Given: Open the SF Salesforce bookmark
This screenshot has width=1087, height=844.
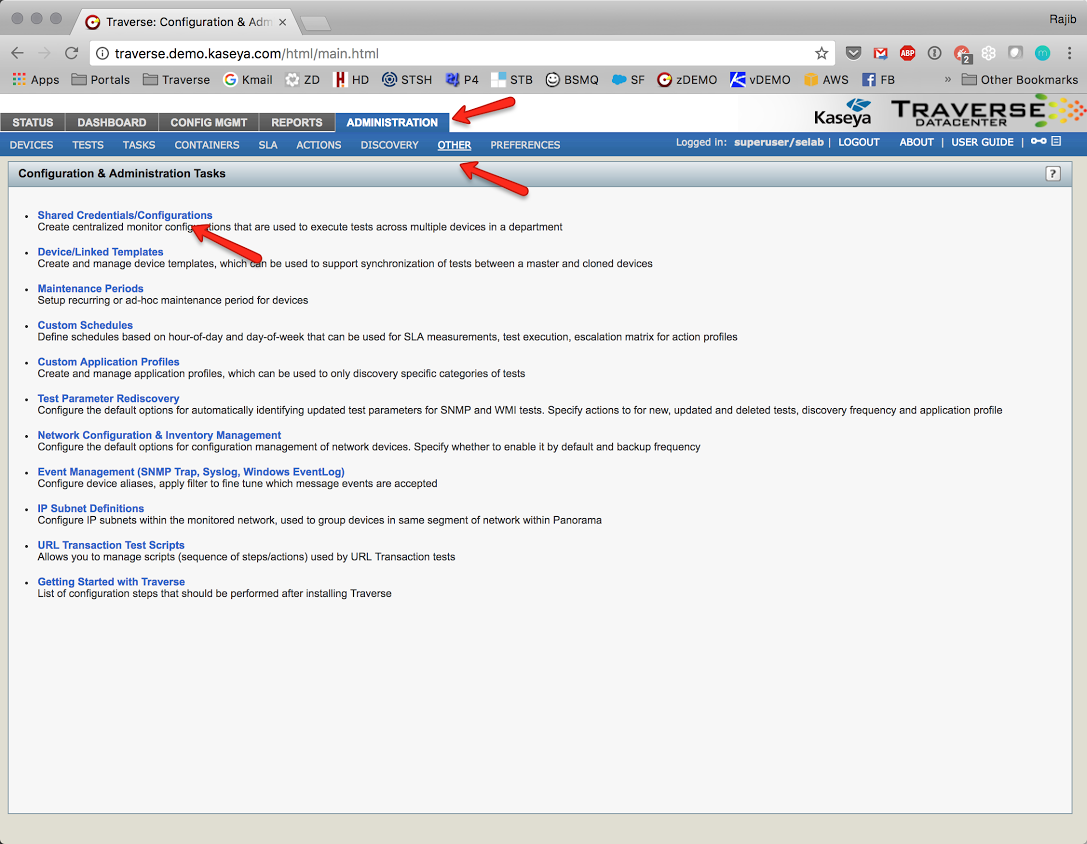Looking at the screenshot, I should pos(628,80).
